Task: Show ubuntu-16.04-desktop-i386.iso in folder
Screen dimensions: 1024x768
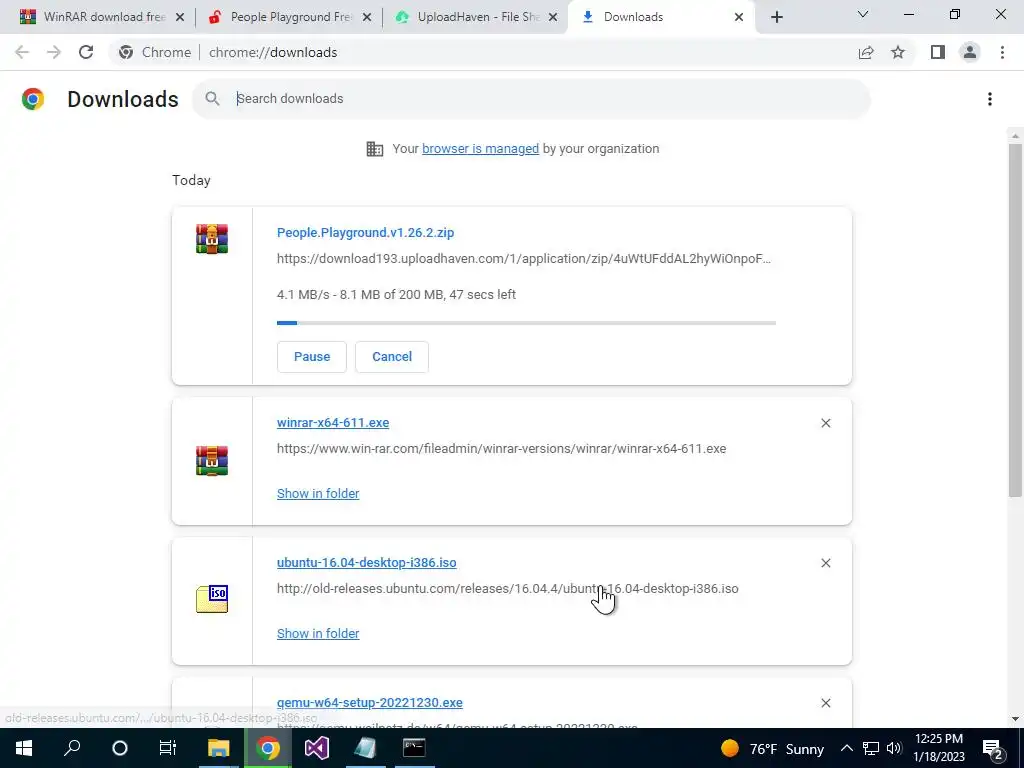Action: coord(318,633)
